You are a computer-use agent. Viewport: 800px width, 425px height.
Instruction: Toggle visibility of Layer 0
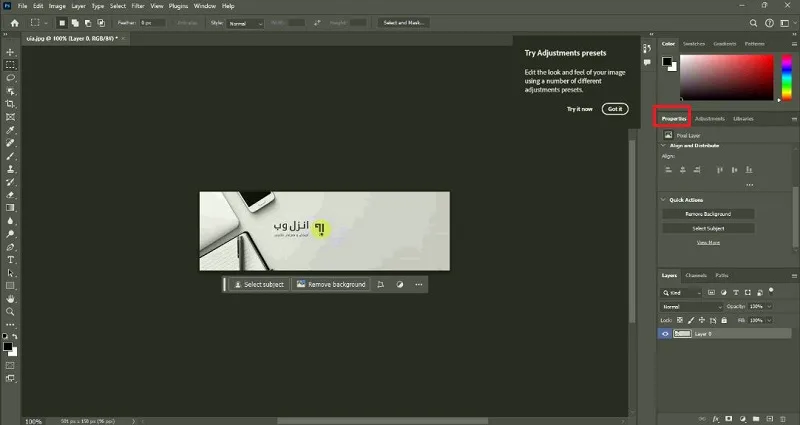click(665, 334)
